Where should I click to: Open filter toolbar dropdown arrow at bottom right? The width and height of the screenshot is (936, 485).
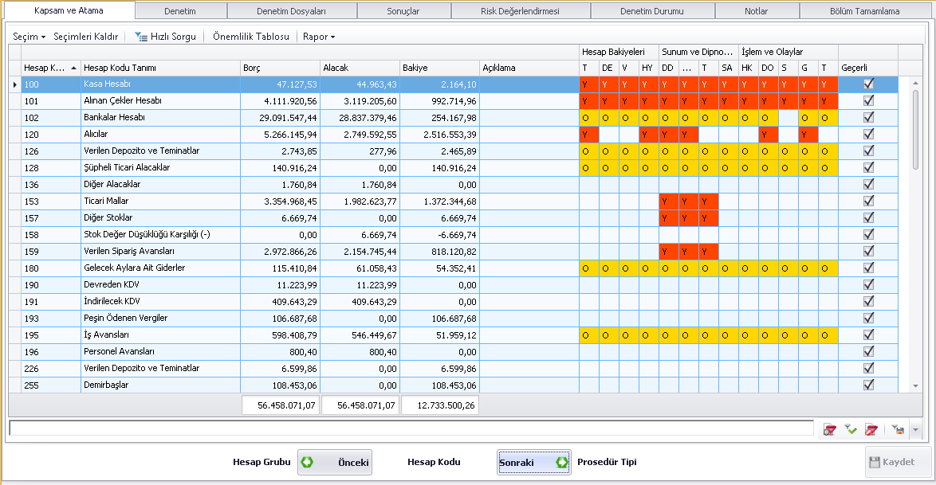916,430
